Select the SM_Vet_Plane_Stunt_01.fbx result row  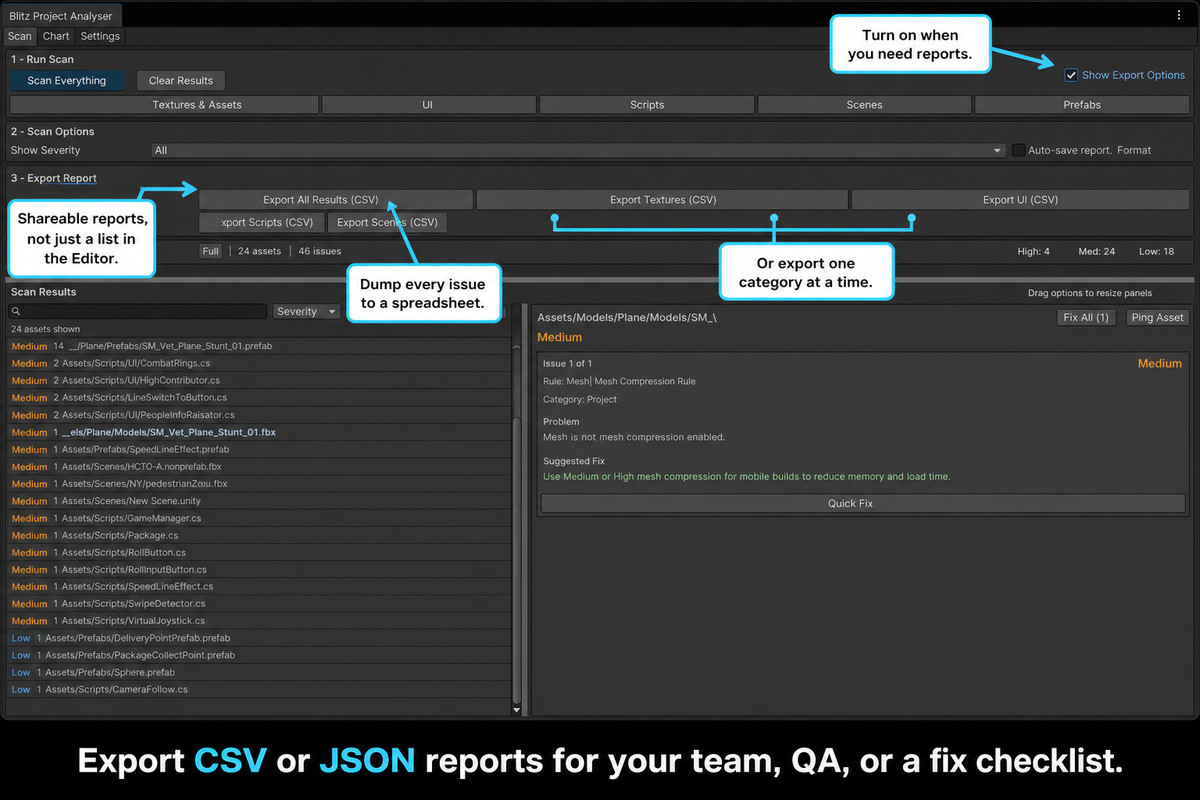pyautogui.click(x=258, y=432)
